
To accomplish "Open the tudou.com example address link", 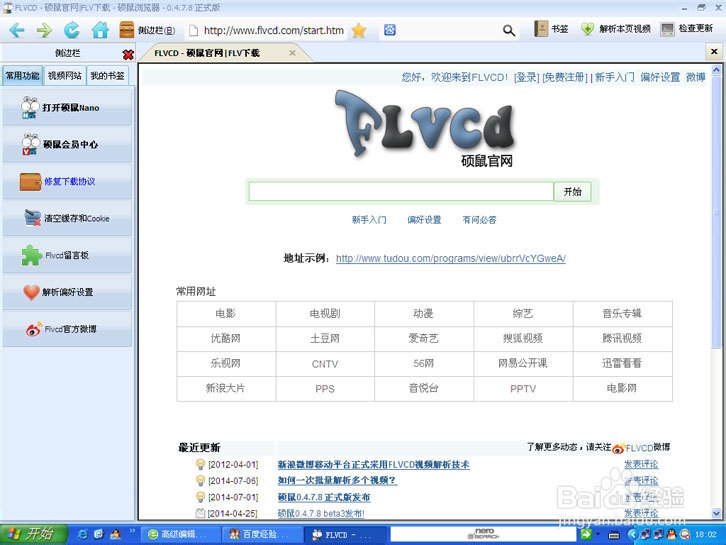I will [x=451, y=258].
